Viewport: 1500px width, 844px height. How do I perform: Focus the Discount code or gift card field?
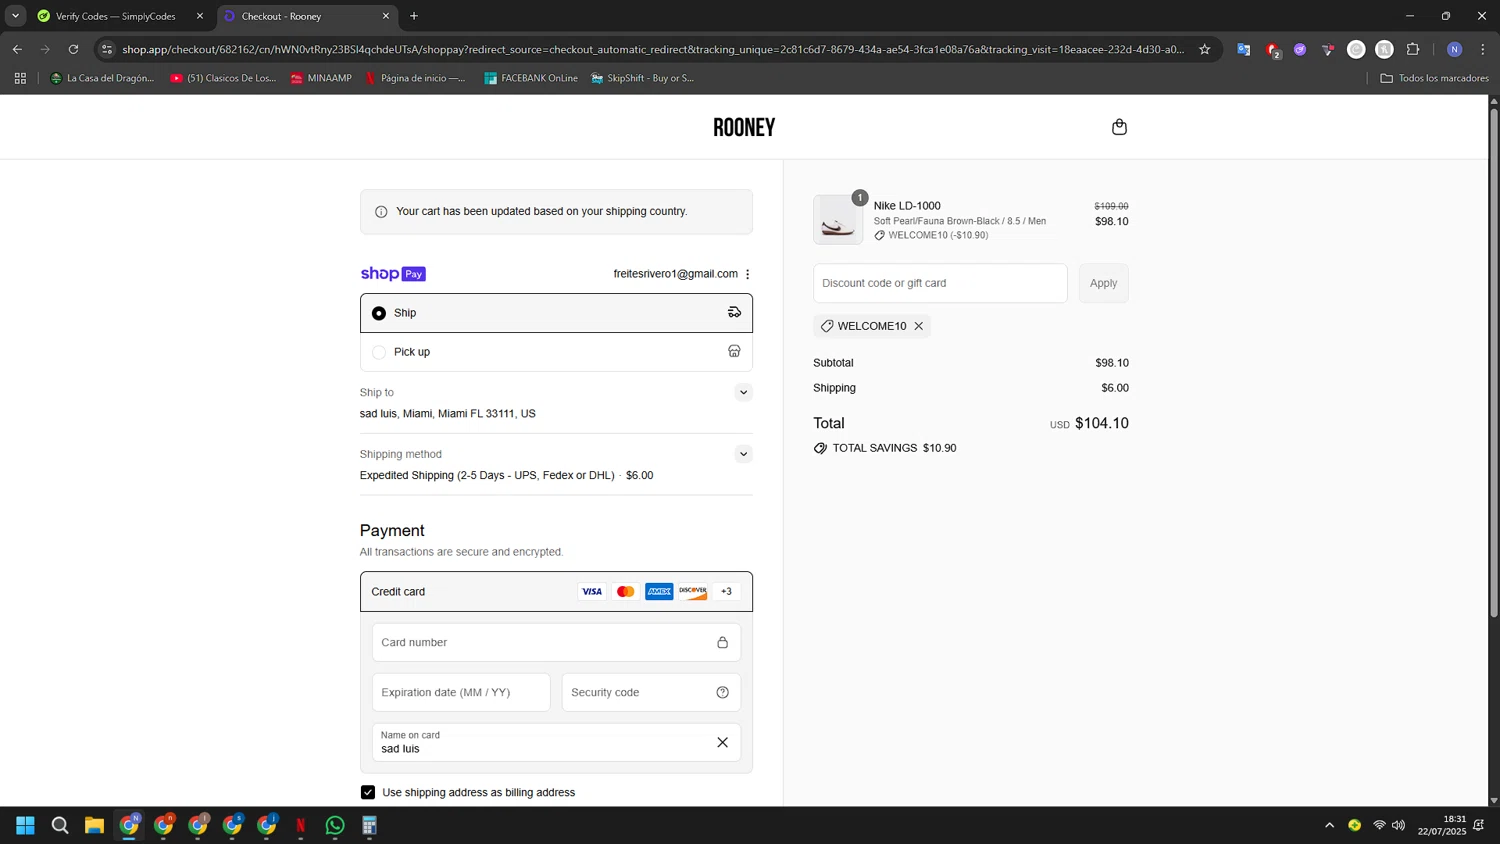pyautogui.click(x=940, y=283)
